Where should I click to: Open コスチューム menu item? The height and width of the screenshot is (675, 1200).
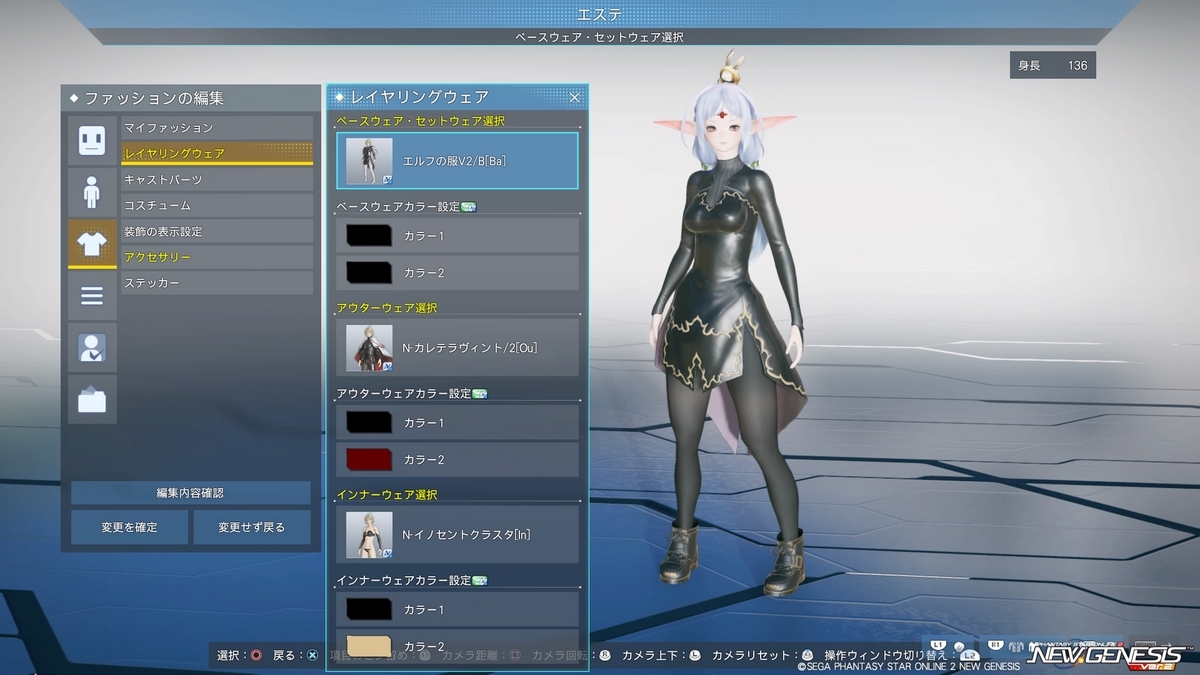217,205
